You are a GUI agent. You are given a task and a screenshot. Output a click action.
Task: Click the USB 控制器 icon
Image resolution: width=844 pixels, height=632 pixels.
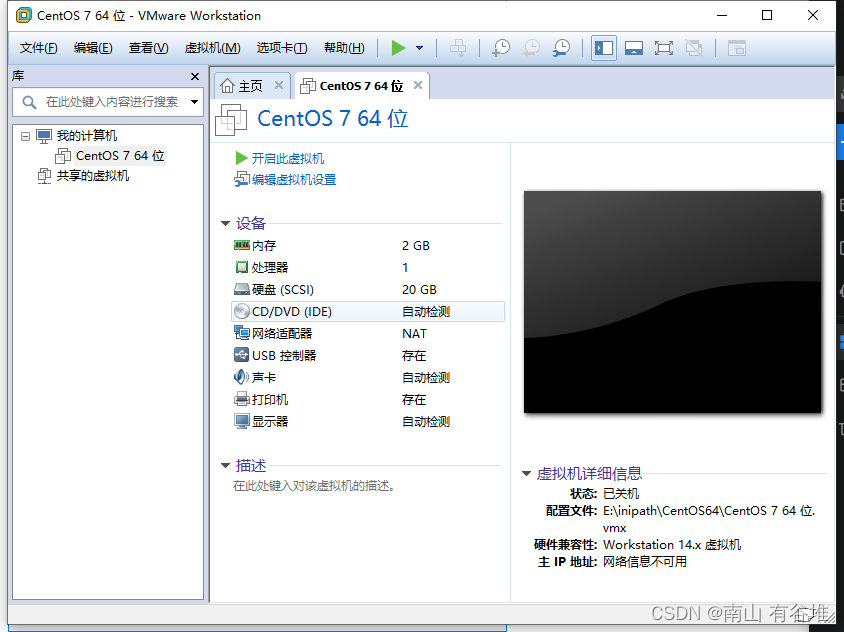[x=242, y=355]
